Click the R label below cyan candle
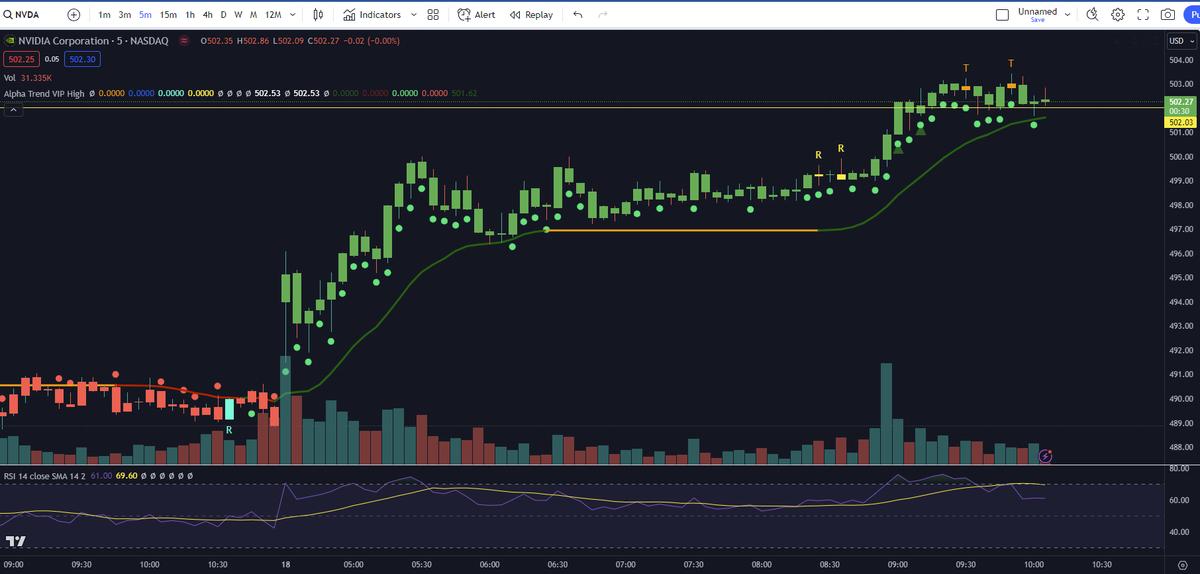This screenshot has height=574, width=1200. pos(229,430)
